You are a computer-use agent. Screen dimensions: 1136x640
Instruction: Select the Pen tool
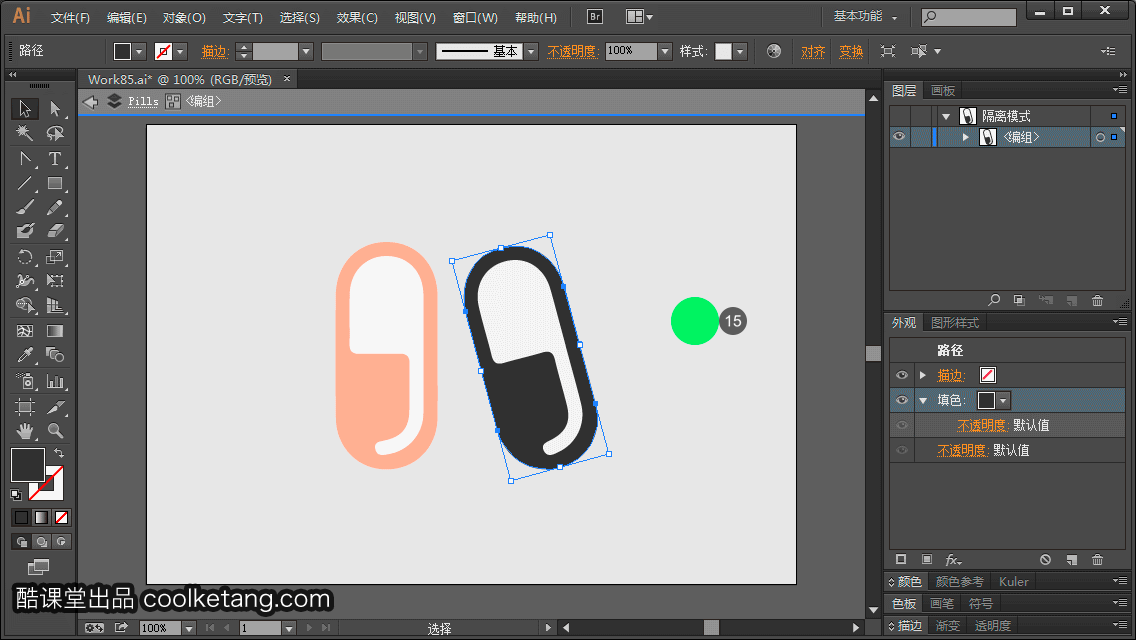[x=25, y=158]
